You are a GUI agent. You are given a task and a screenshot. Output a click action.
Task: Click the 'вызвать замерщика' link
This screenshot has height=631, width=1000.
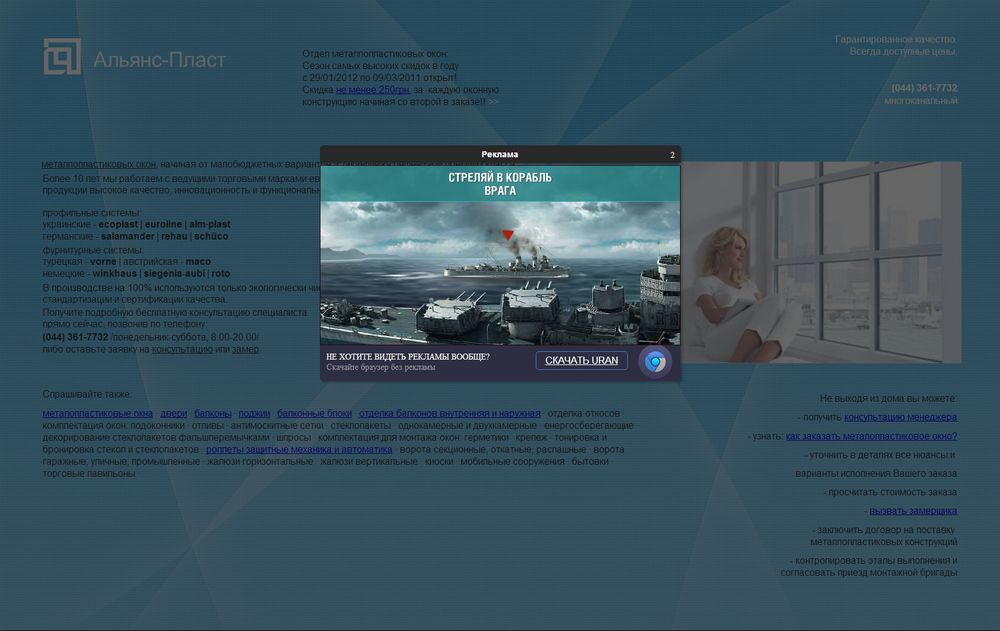tap(913, 511)
